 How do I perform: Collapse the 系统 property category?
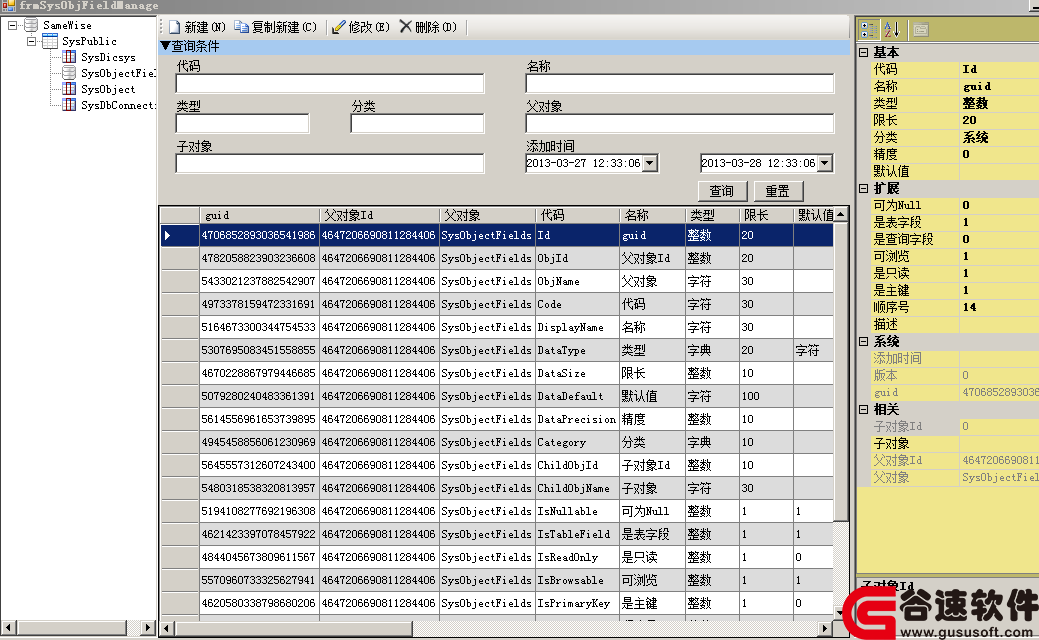tap(863, 341)
